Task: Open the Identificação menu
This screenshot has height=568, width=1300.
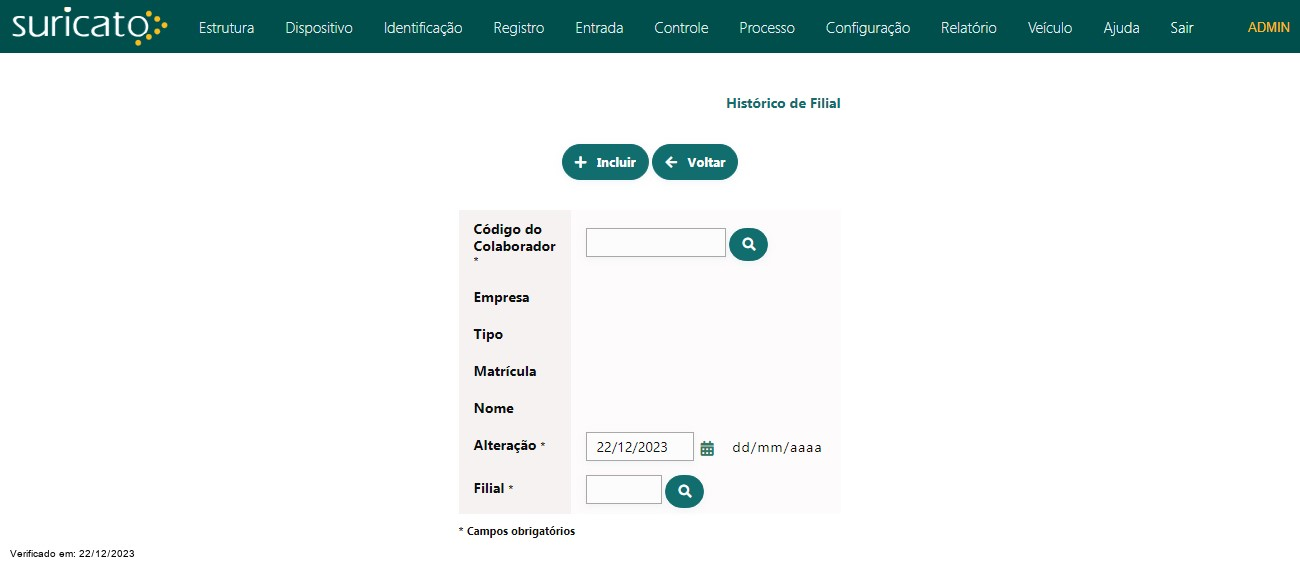Action: [423, 28]
